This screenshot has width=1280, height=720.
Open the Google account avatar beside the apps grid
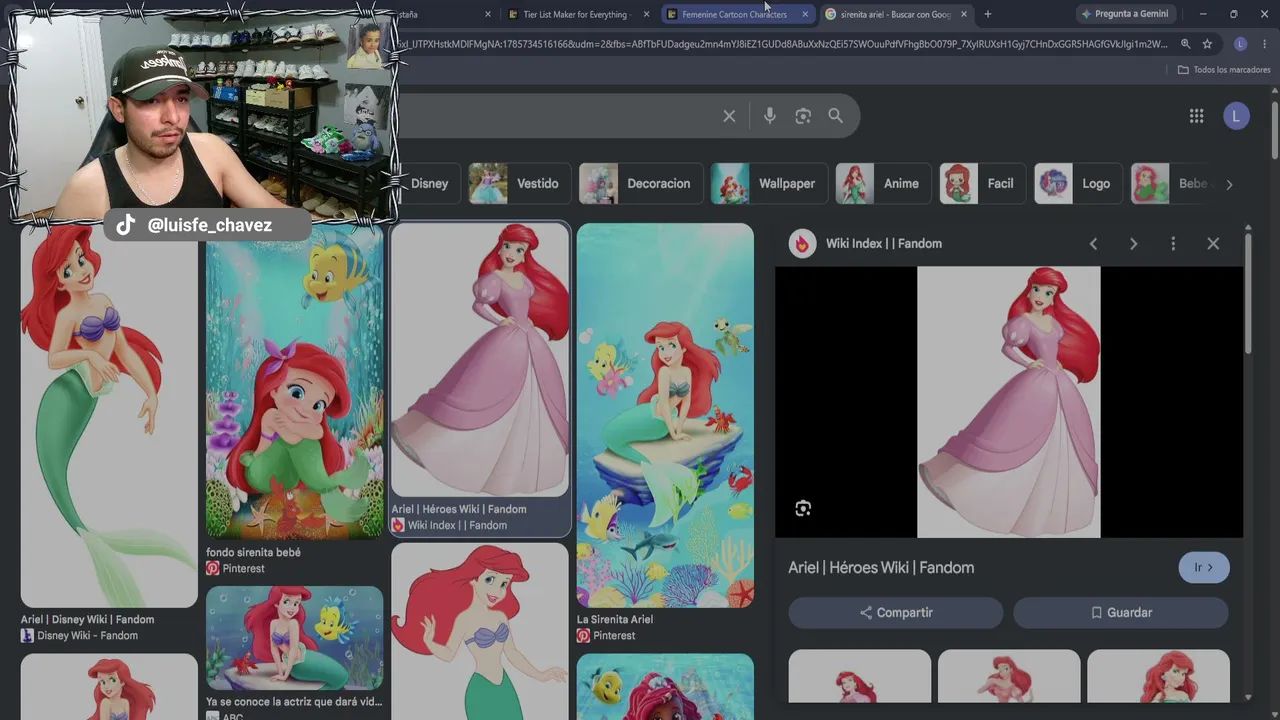pyautogui.click(x=1236, y=116)
